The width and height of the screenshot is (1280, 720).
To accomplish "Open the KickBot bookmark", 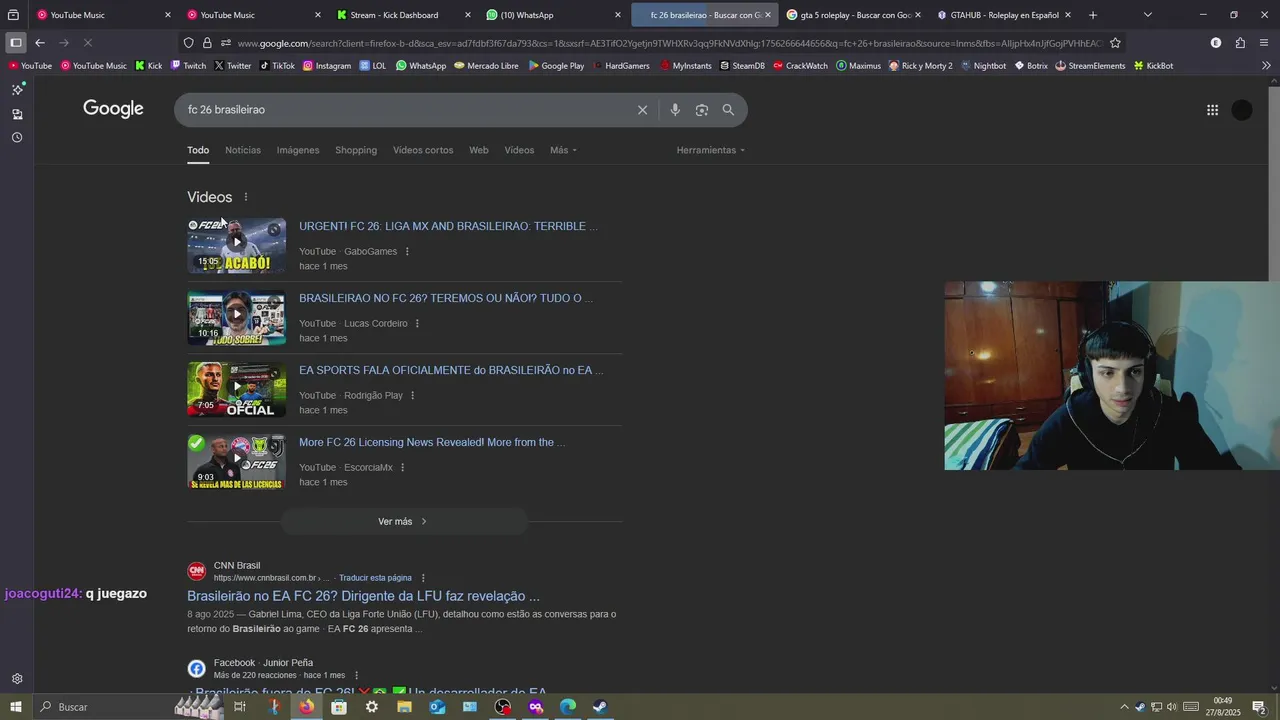I will click(x=1153, y=66).
